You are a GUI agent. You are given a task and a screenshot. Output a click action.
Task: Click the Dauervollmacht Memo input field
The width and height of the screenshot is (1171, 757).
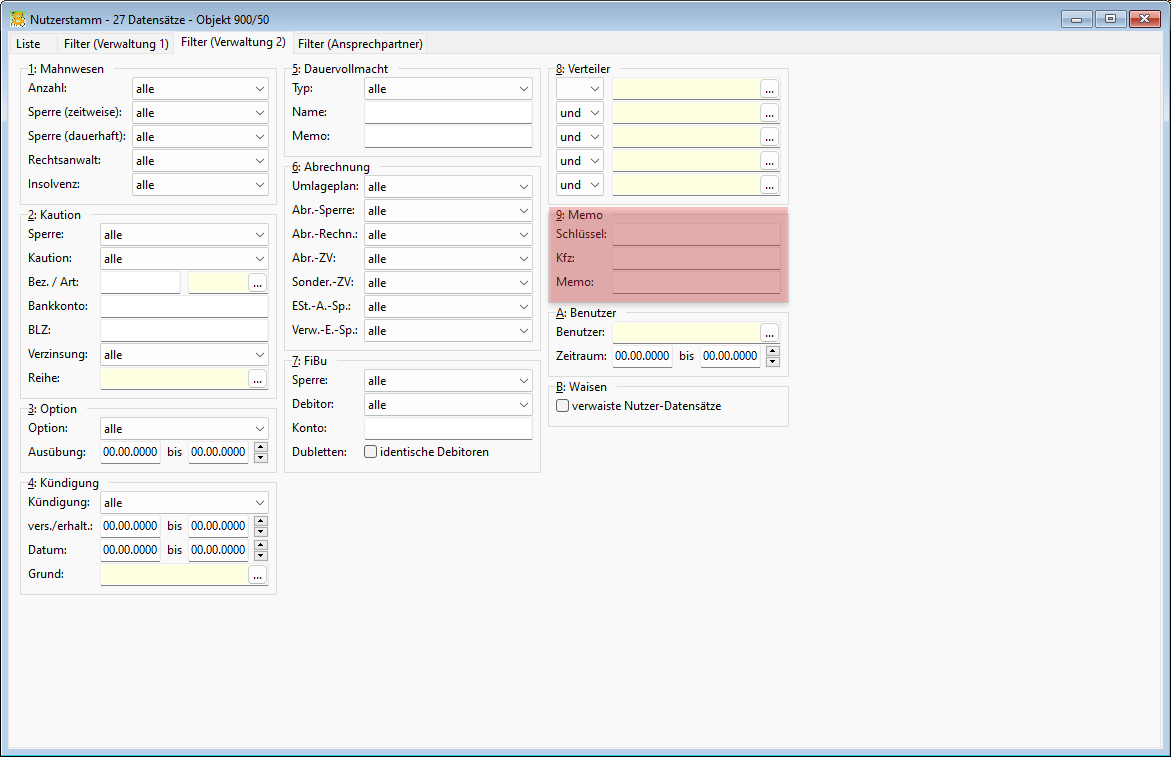tap(448, 136)
